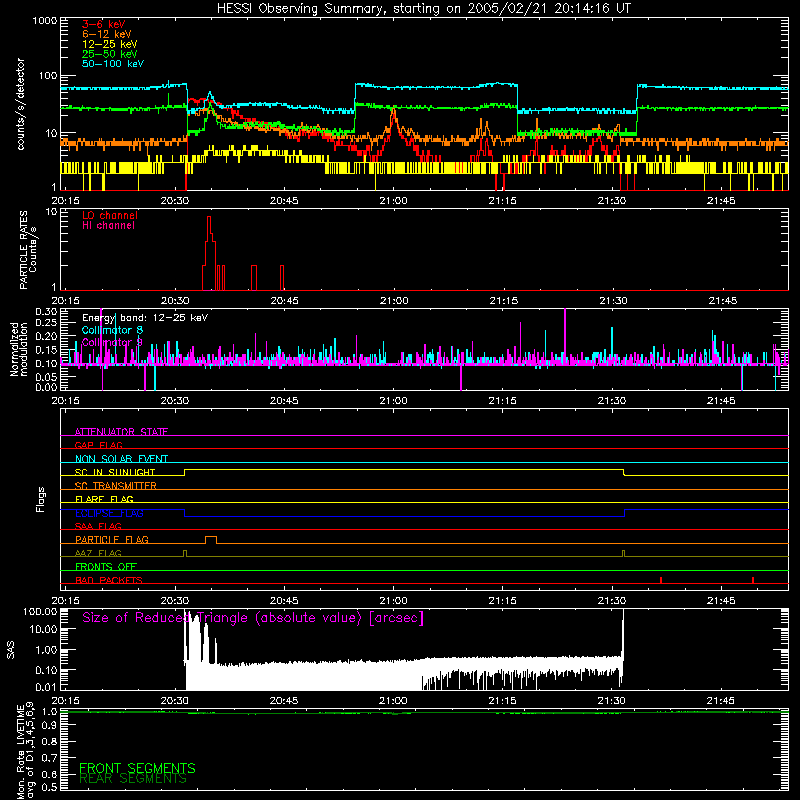This screenshot has height=800, width=800.
Task: Click the GAP_FLAG label
Action: click(x=98, y=445)
